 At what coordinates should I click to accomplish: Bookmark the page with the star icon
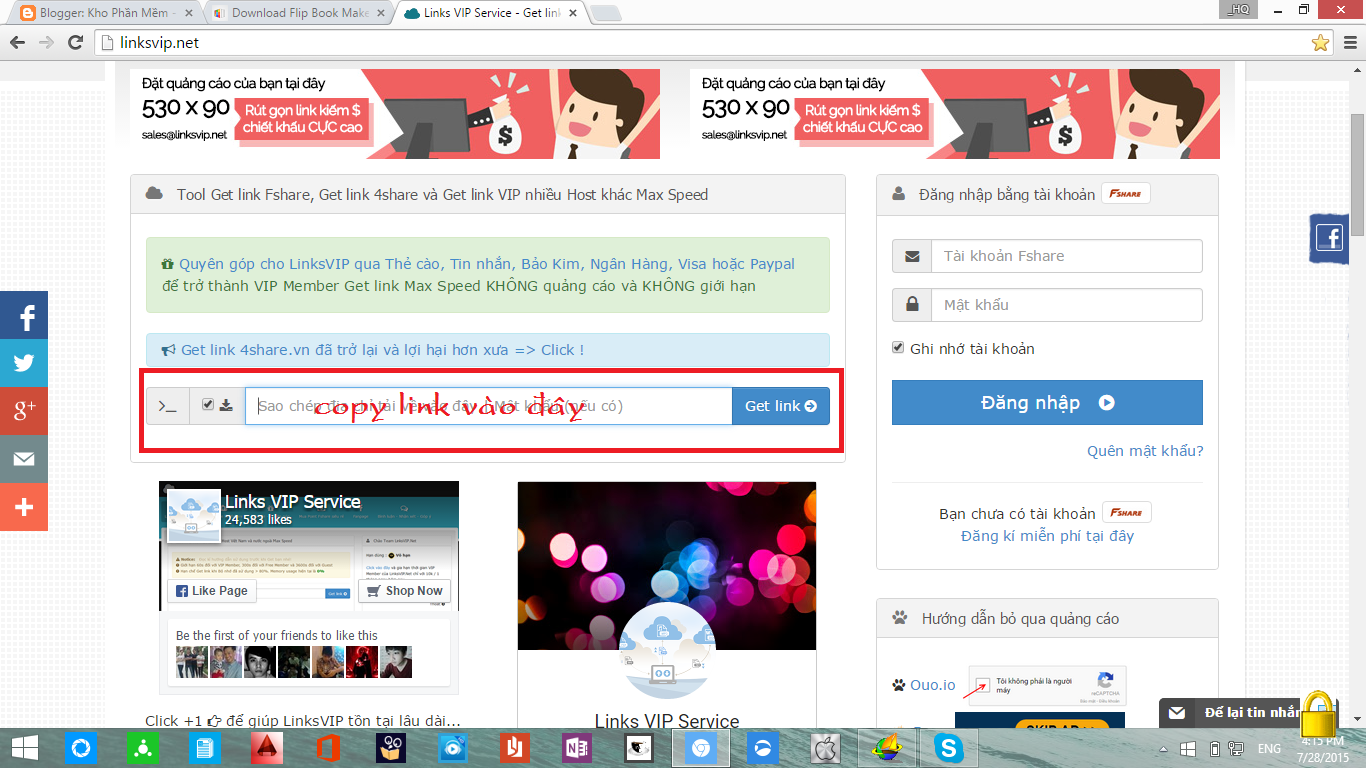click(1320, 42)
